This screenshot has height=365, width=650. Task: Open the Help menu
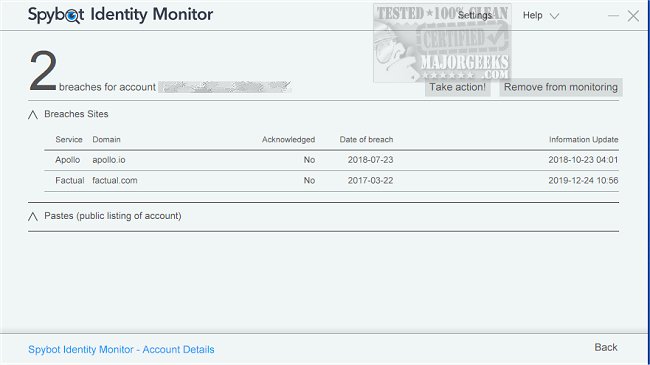point(532,15)
